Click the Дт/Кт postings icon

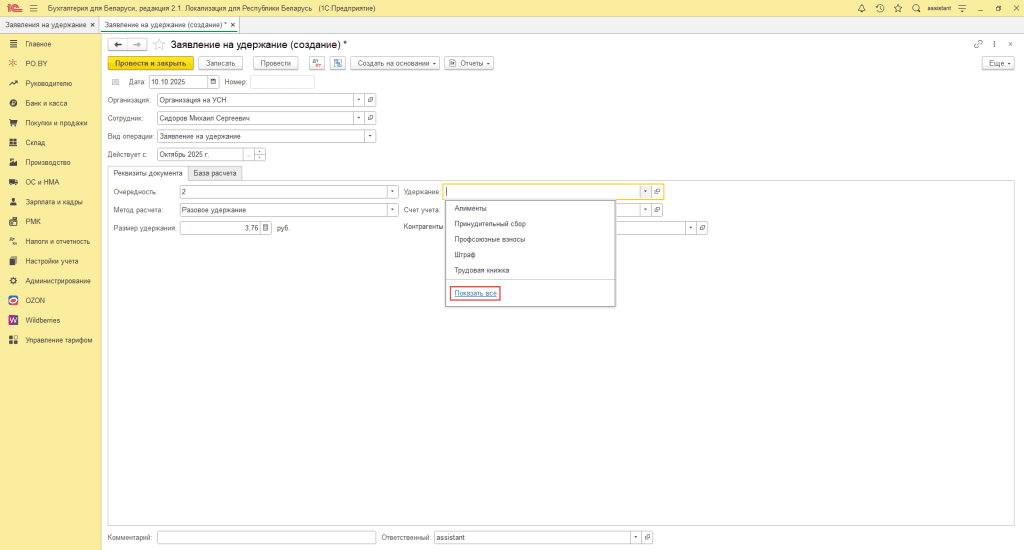tap(316, 63)
